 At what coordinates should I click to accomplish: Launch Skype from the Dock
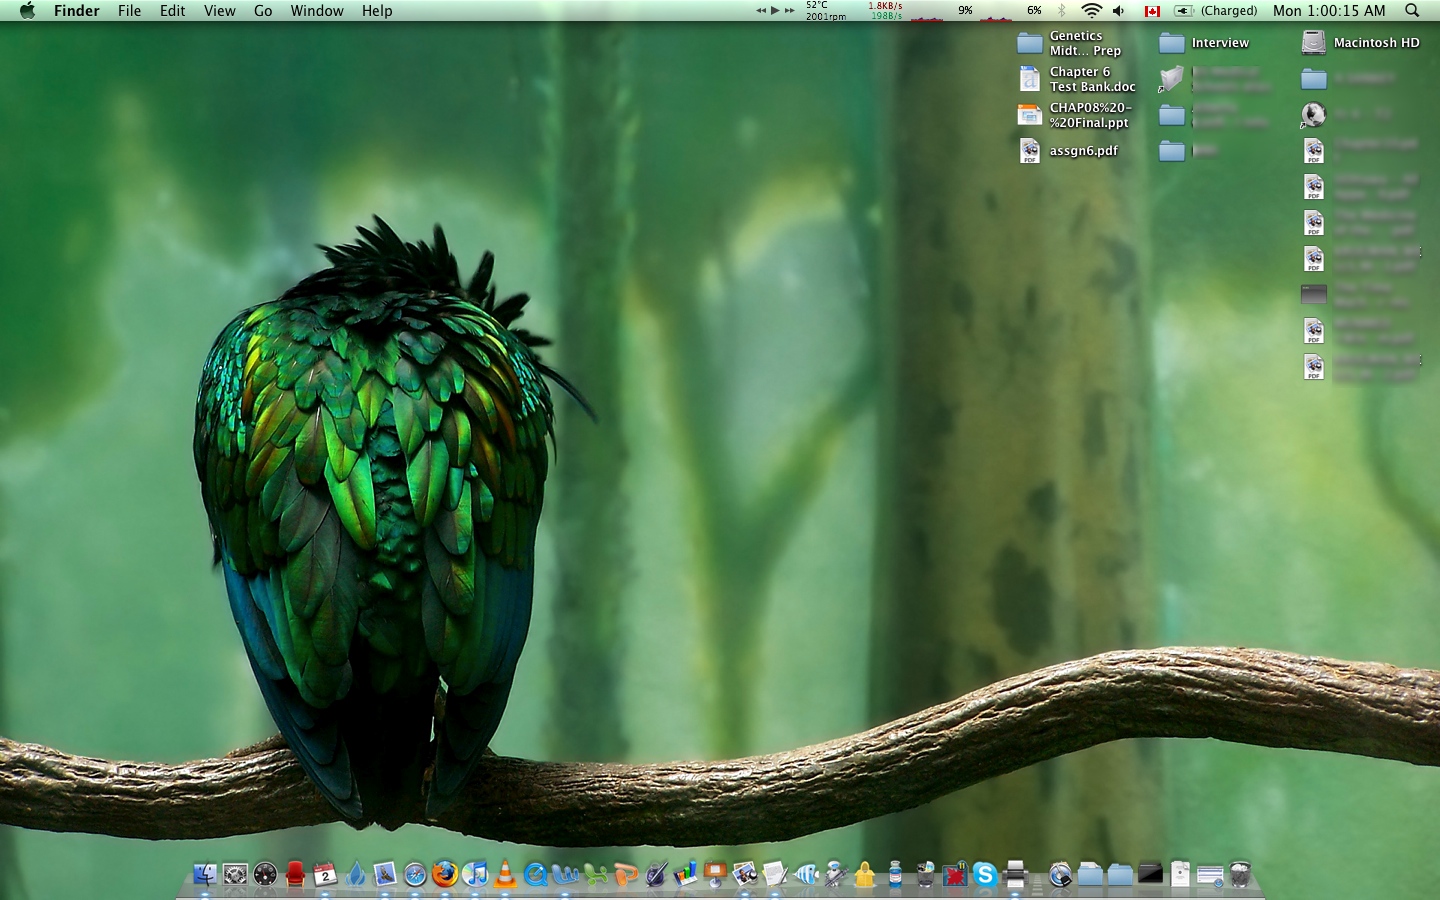(x=985, y=874)
